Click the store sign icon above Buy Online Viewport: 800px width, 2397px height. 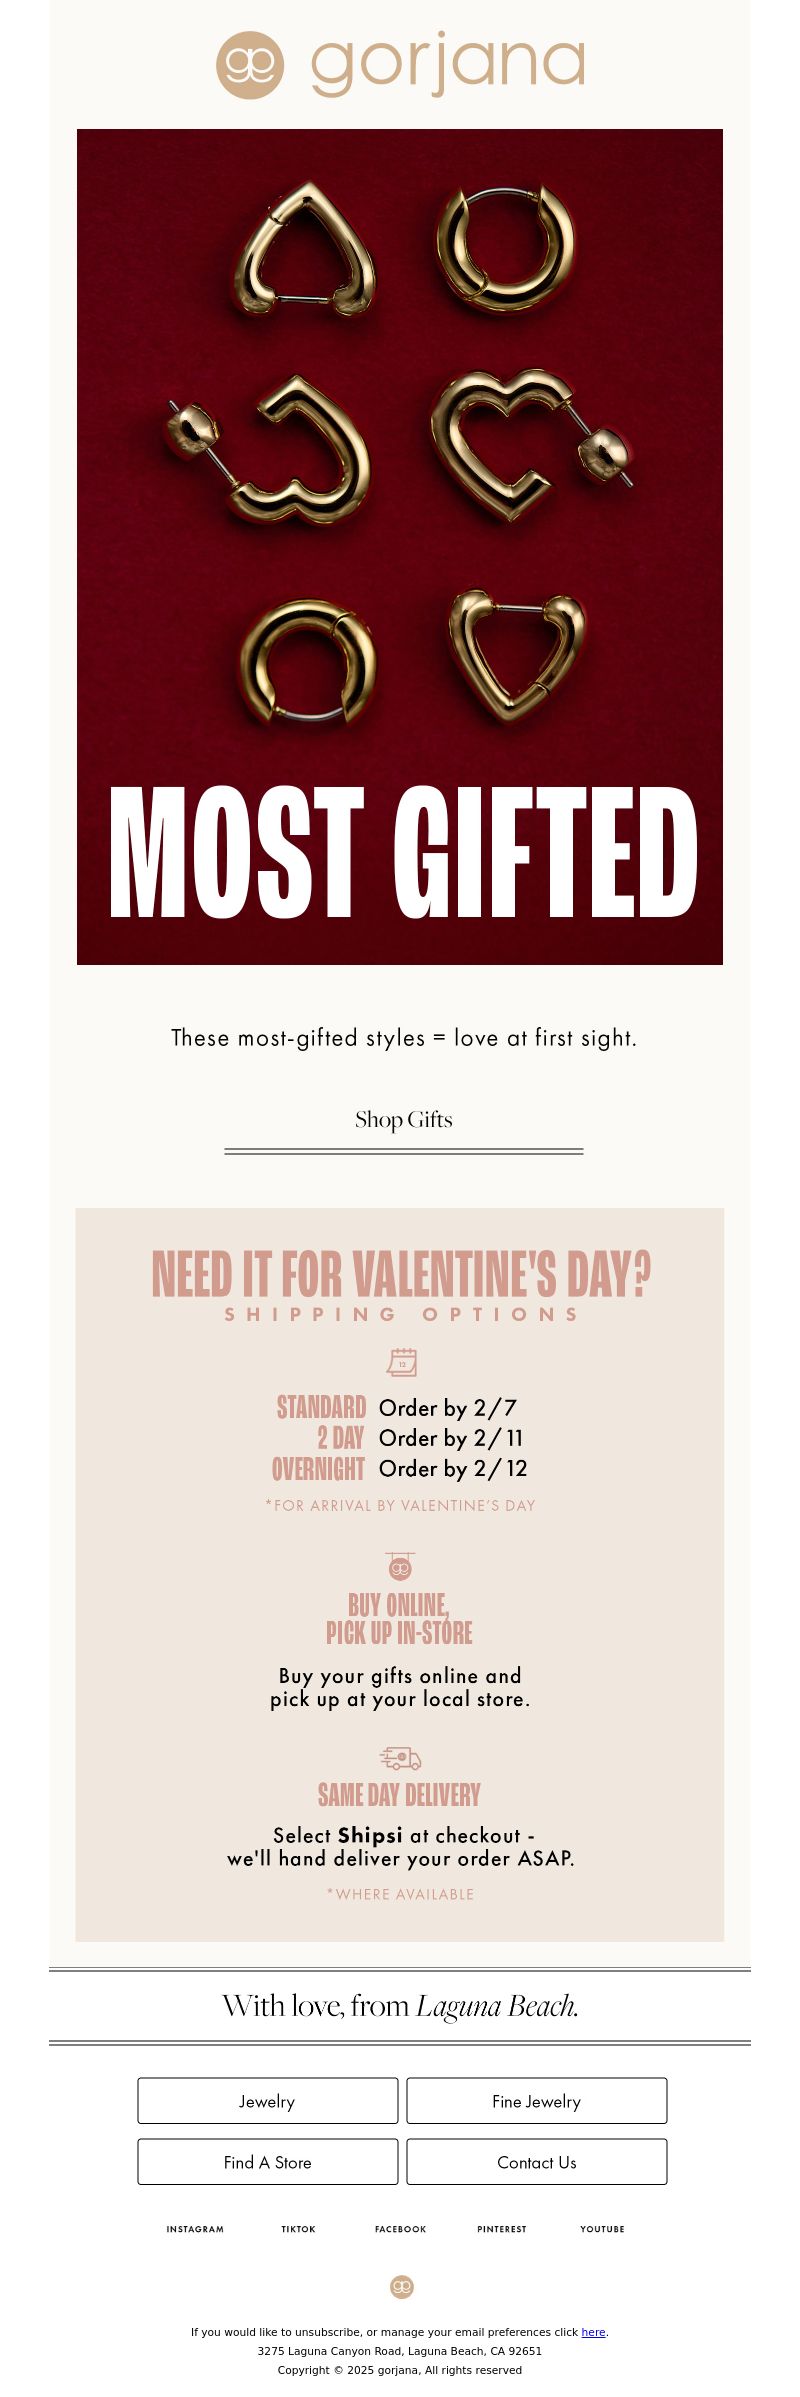point(400,1566)
